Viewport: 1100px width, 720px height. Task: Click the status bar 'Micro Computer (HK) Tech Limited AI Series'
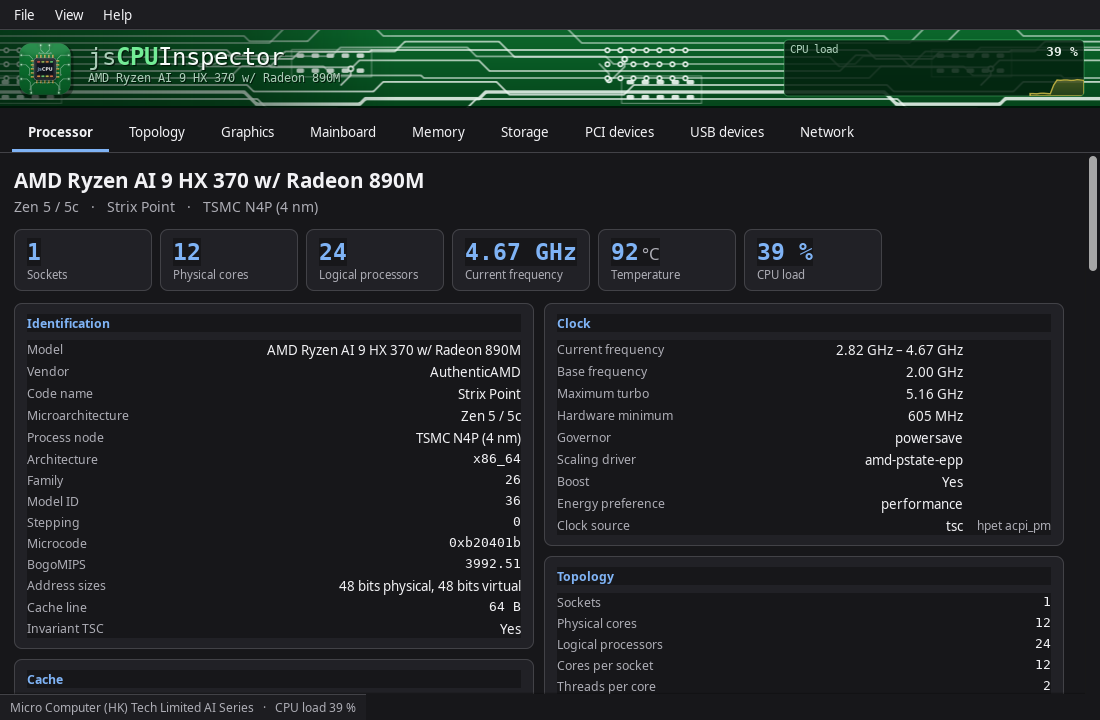(132, 707)
